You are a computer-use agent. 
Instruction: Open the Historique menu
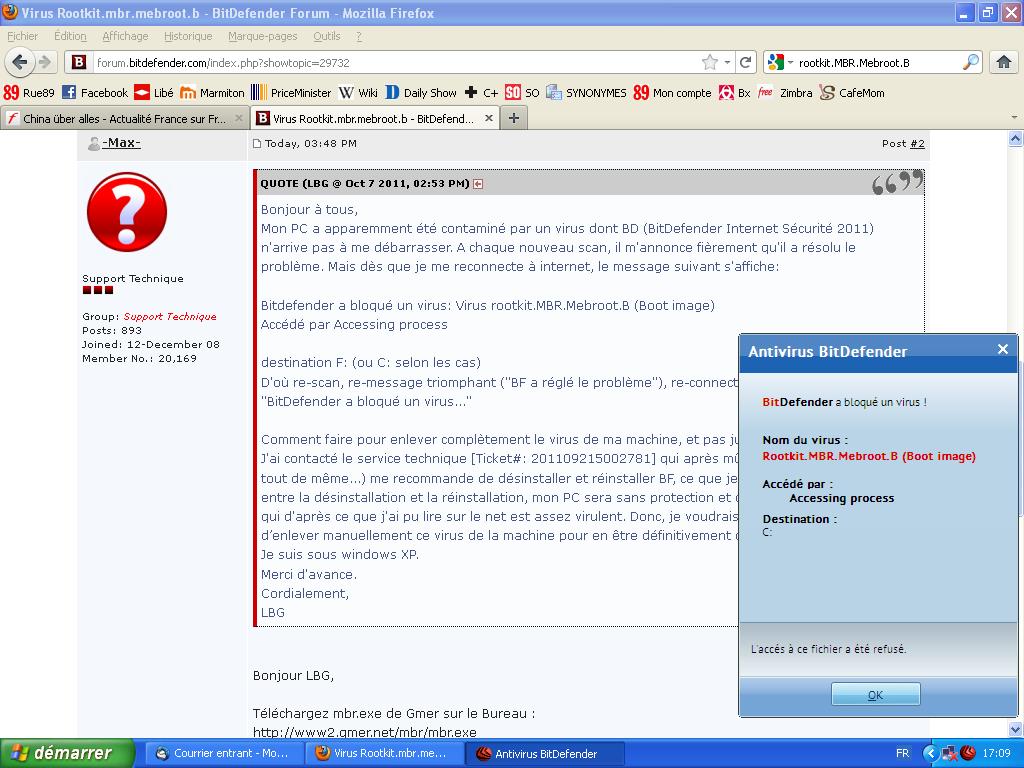tap(187, 36)
